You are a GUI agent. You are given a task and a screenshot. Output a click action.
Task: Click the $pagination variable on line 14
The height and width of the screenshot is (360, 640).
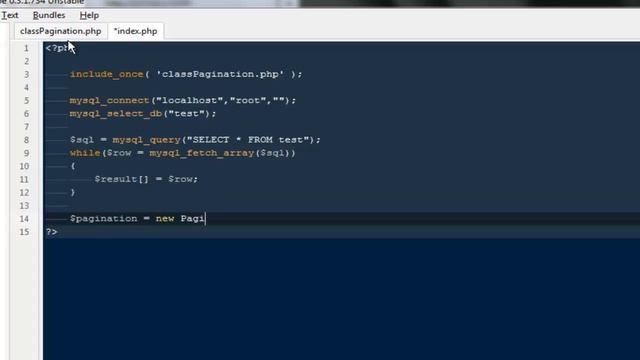point(103,218)
